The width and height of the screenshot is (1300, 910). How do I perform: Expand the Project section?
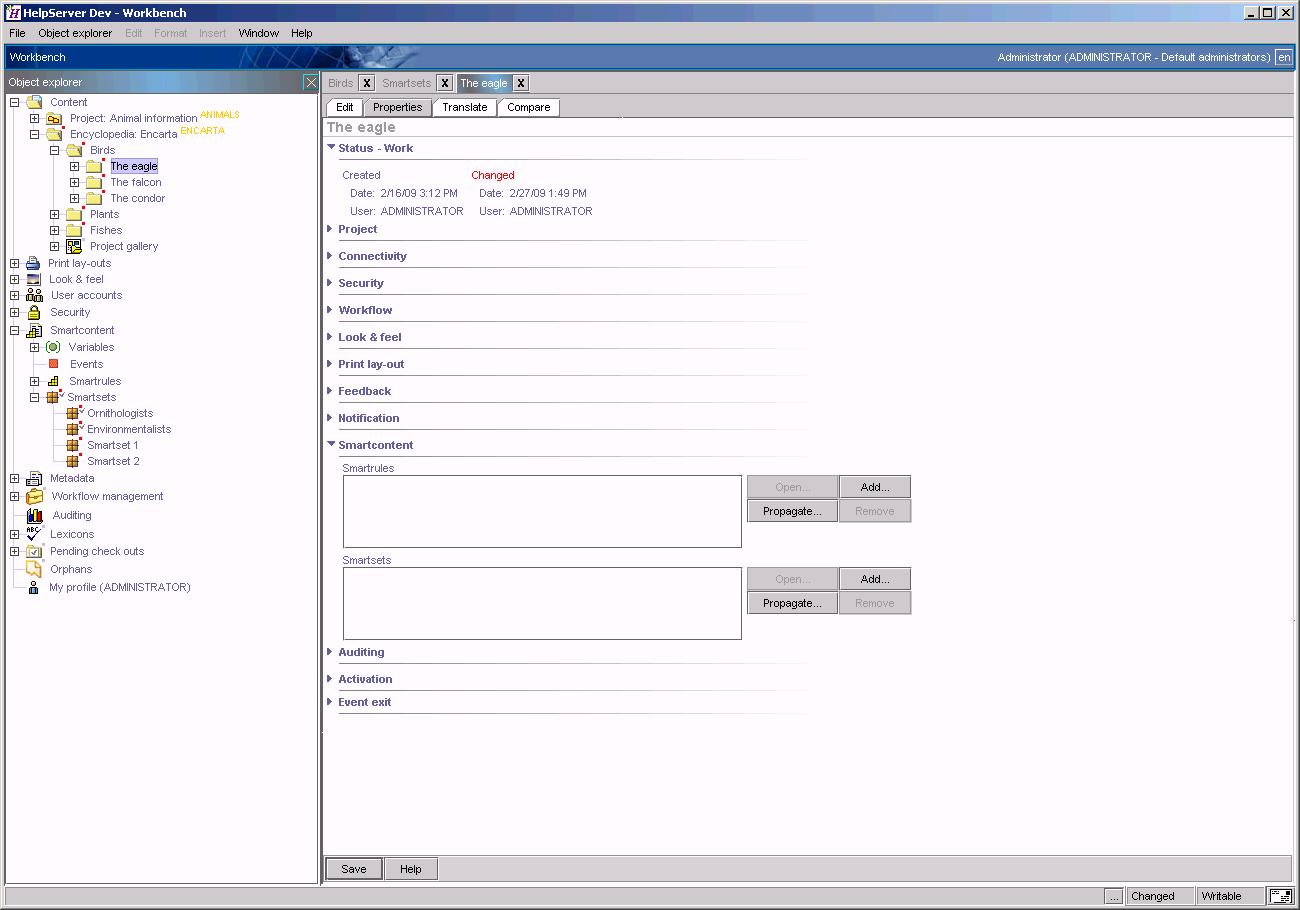[330, 229]
